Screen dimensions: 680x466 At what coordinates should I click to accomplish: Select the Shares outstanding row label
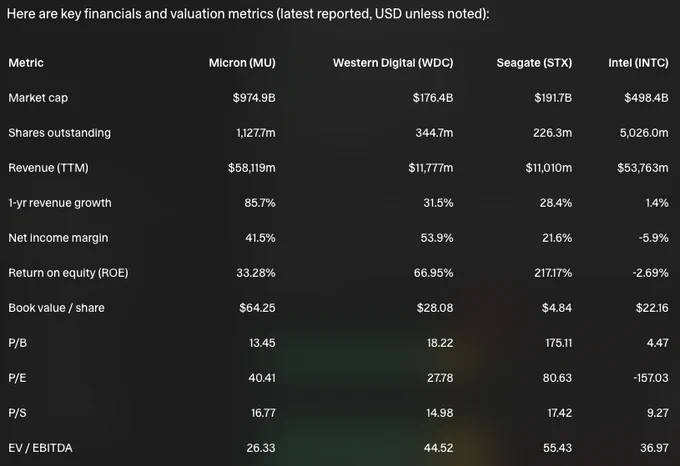tap(59, 133)
